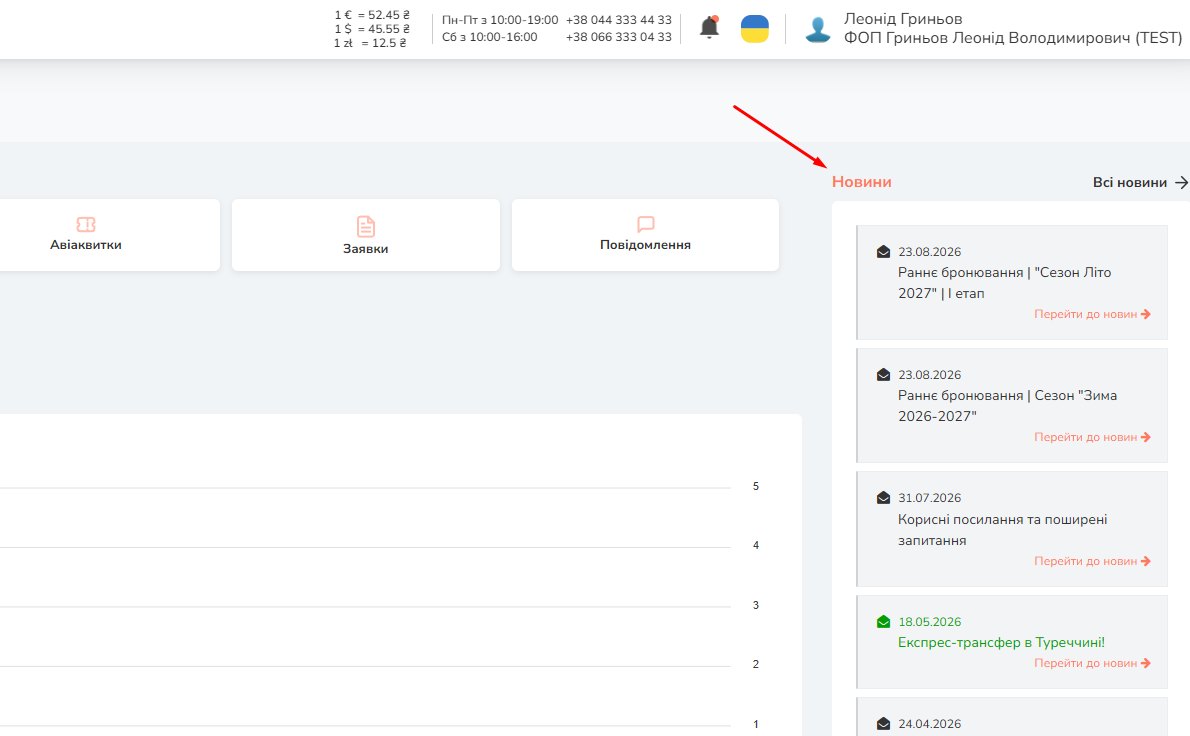Image resolution: width=1190 pixels, height=736 pixels.
Task: Click phone number +38 044 333 44 33
Action: (x=619, y=20)
